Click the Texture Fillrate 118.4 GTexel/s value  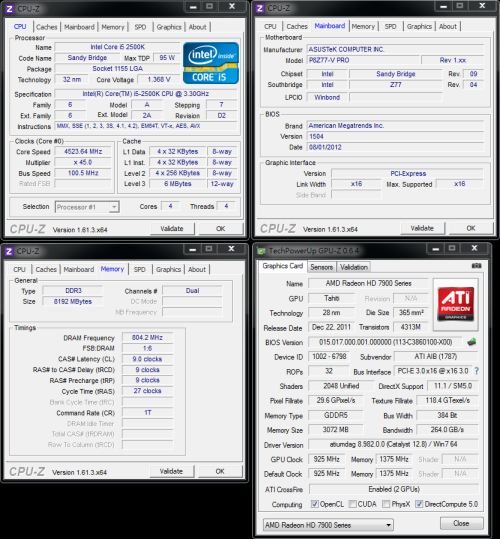pyautogui.click(x=447, y=400)
